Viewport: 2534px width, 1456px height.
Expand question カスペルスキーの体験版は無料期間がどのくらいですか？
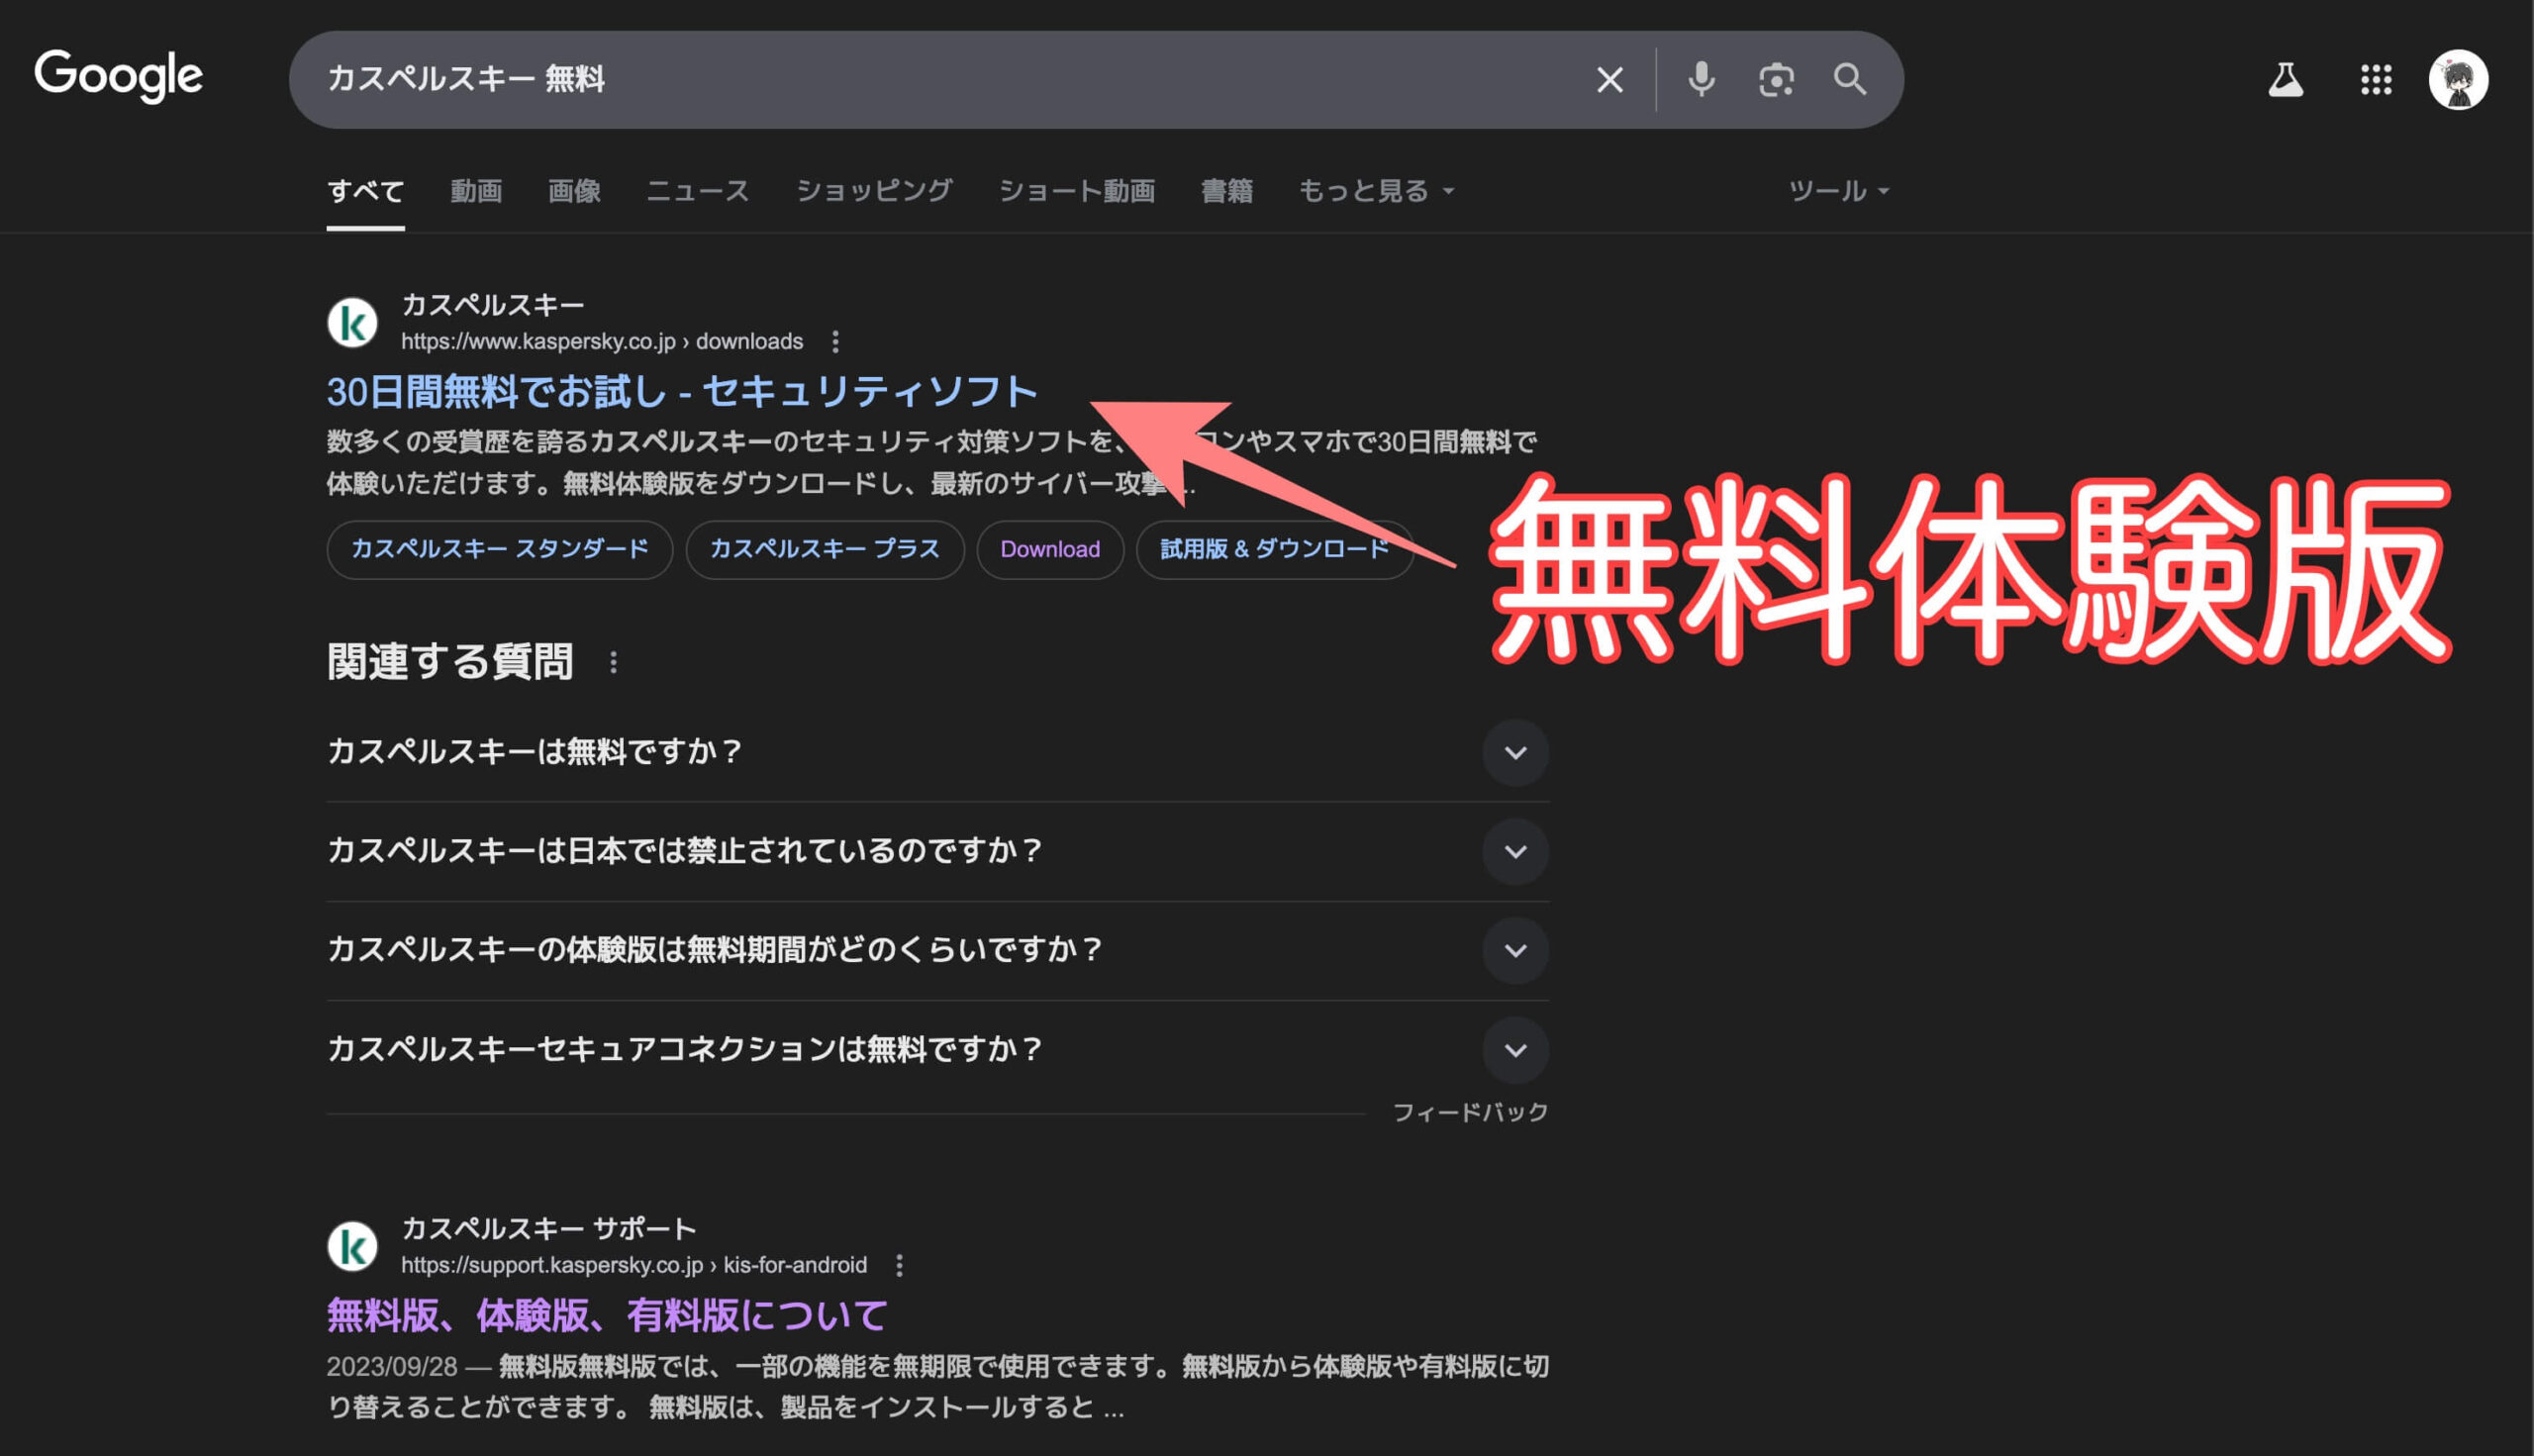coord(937,950)
